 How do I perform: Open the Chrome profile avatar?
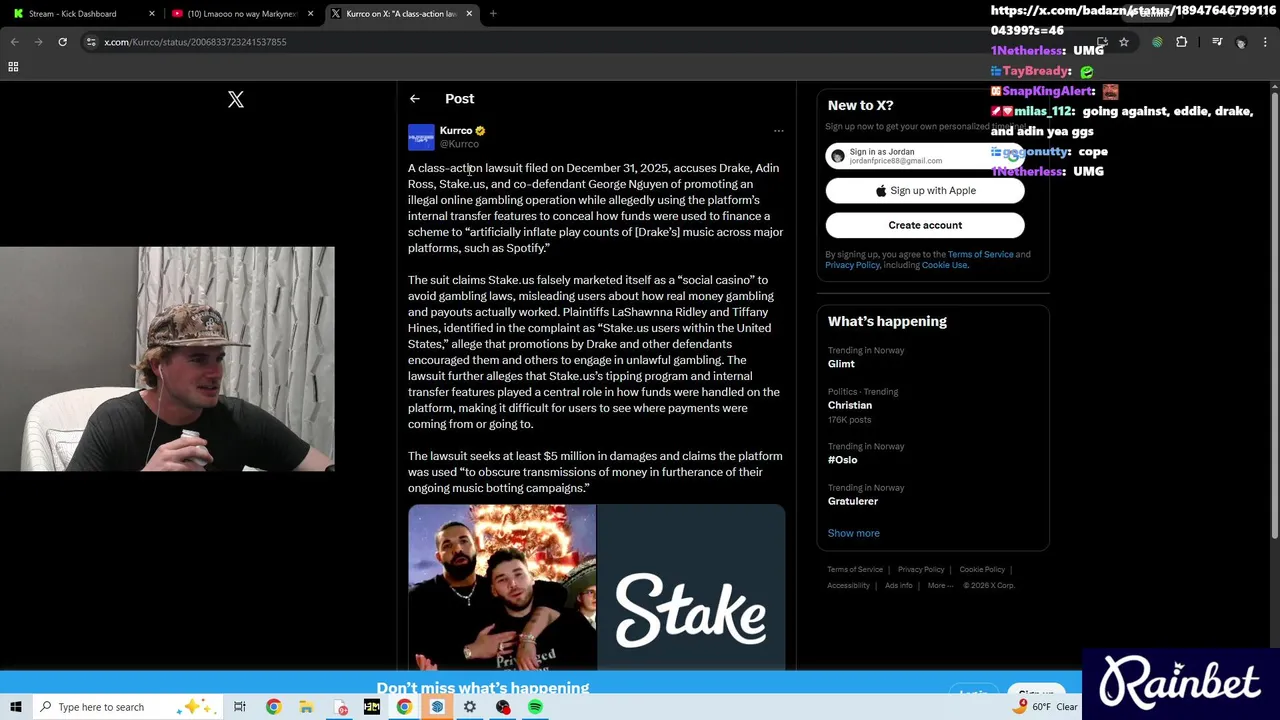pos(1241,42)
